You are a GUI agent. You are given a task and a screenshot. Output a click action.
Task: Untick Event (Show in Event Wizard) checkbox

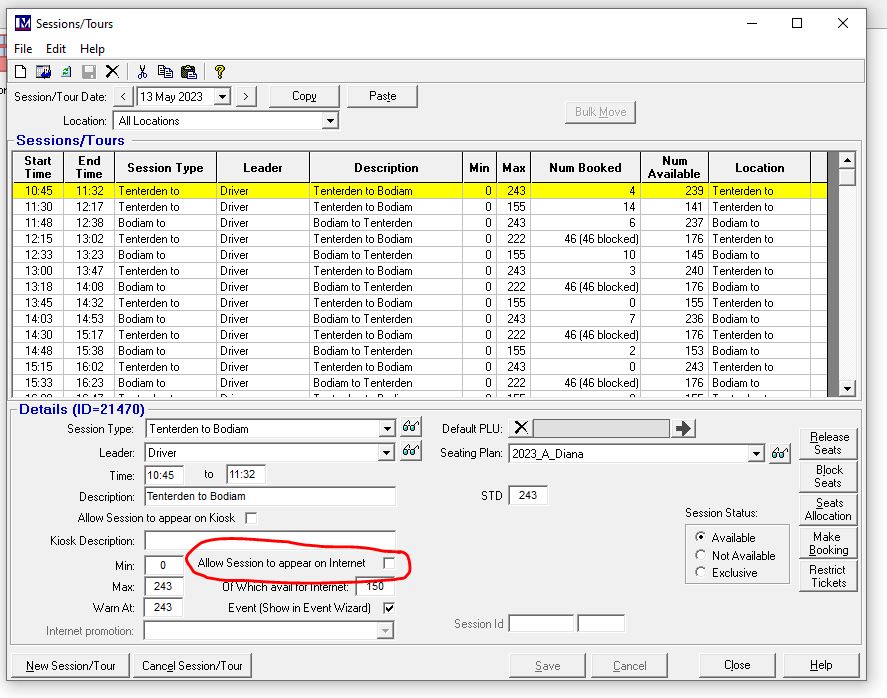389,608
